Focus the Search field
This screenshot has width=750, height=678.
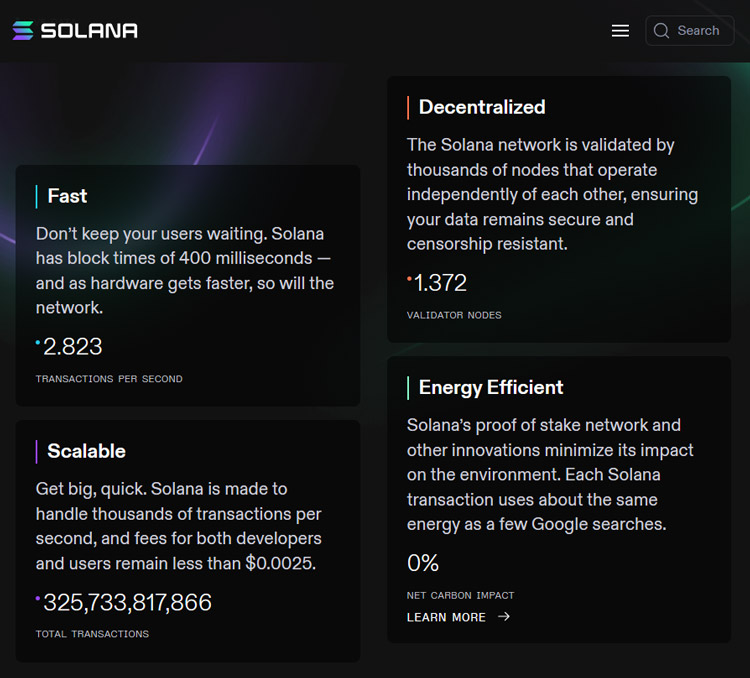click(689, 31)
